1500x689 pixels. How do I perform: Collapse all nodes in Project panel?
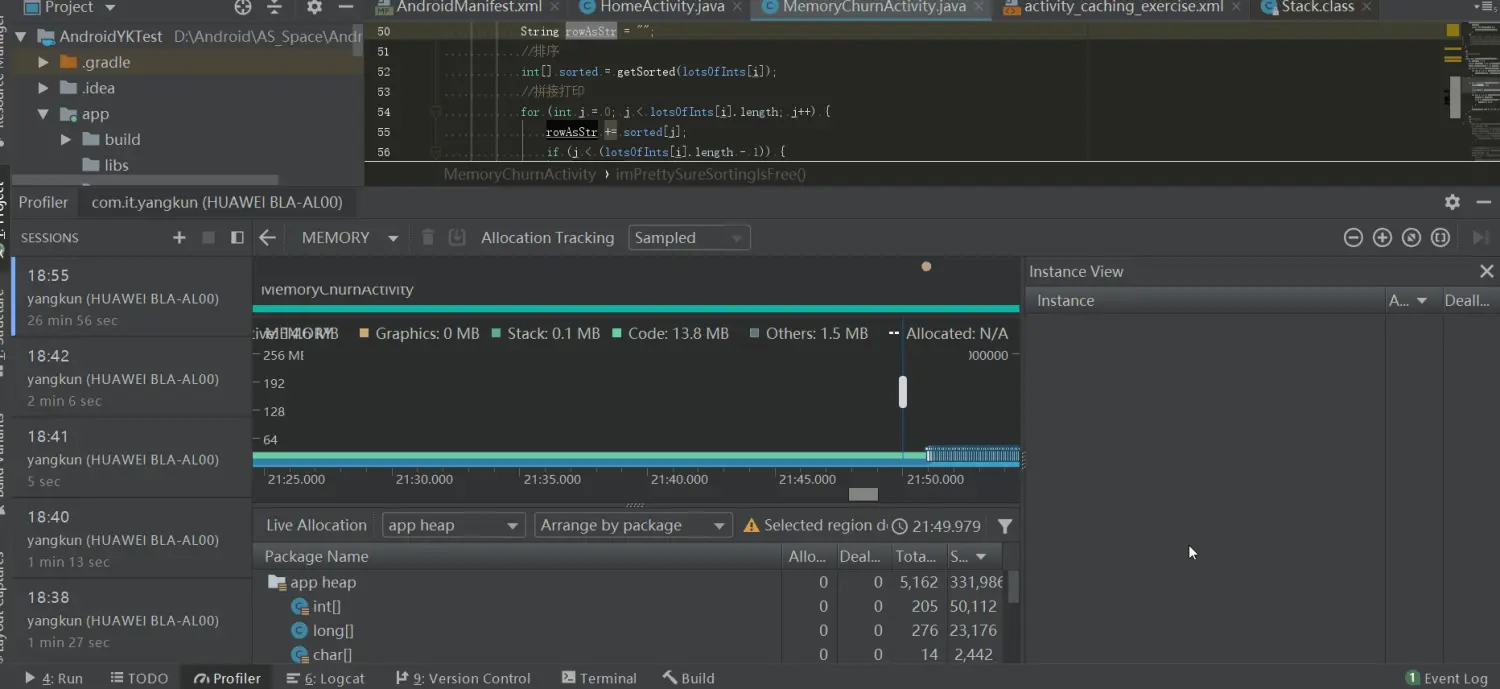click(x=274, y=7)
